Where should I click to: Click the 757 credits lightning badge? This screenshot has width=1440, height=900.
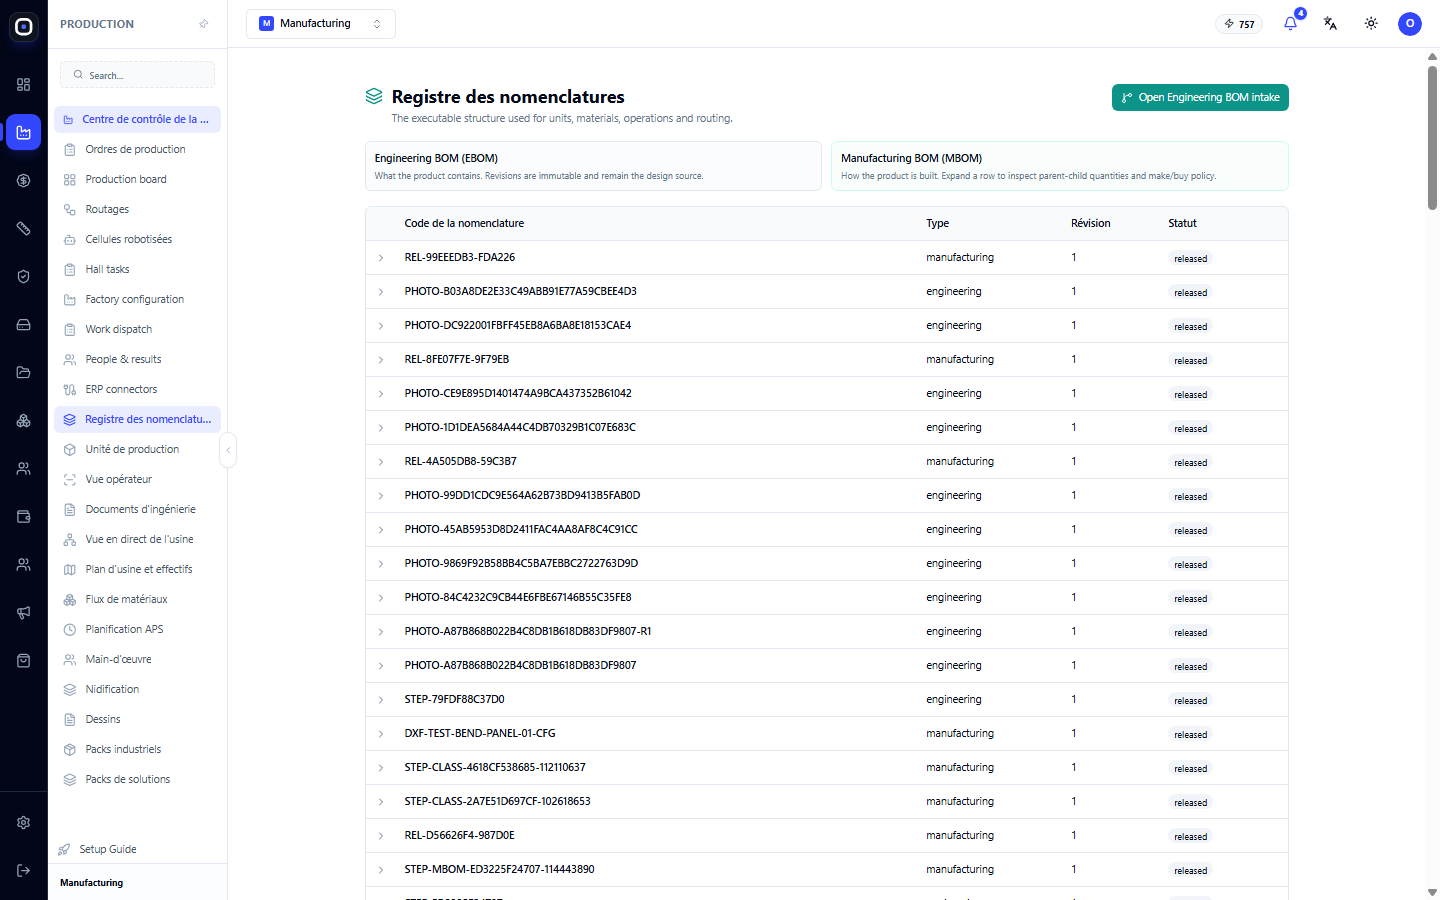point(1239,24)
